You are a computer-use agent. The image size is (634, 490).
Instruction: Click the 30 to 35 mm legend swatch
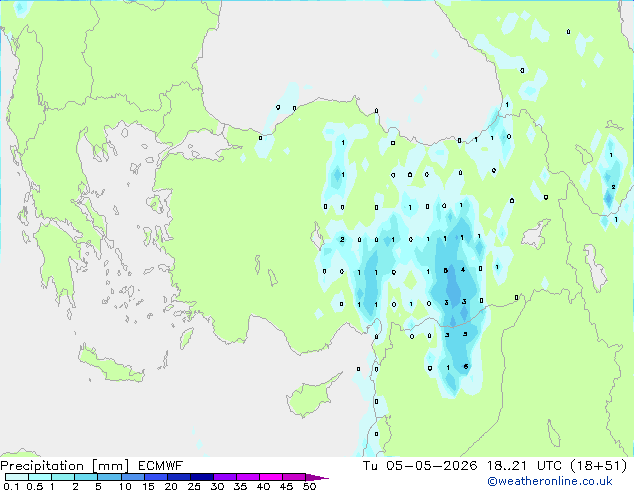coord(224,477)
